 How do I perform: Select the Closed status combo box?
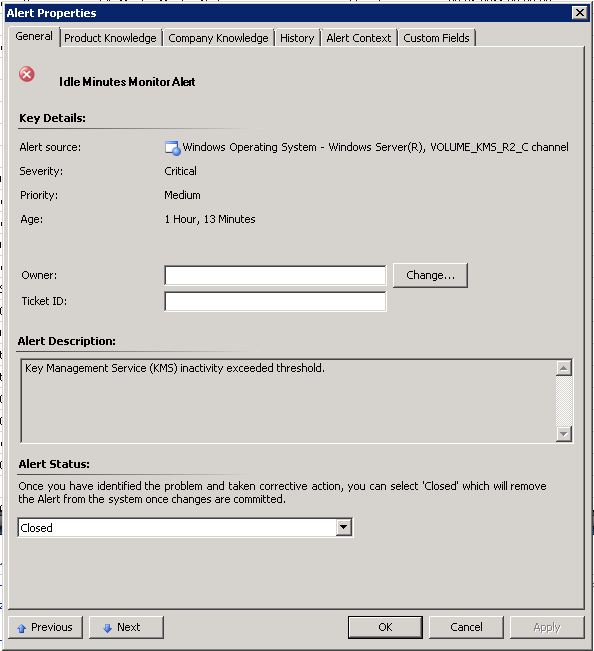click(185, 527)
